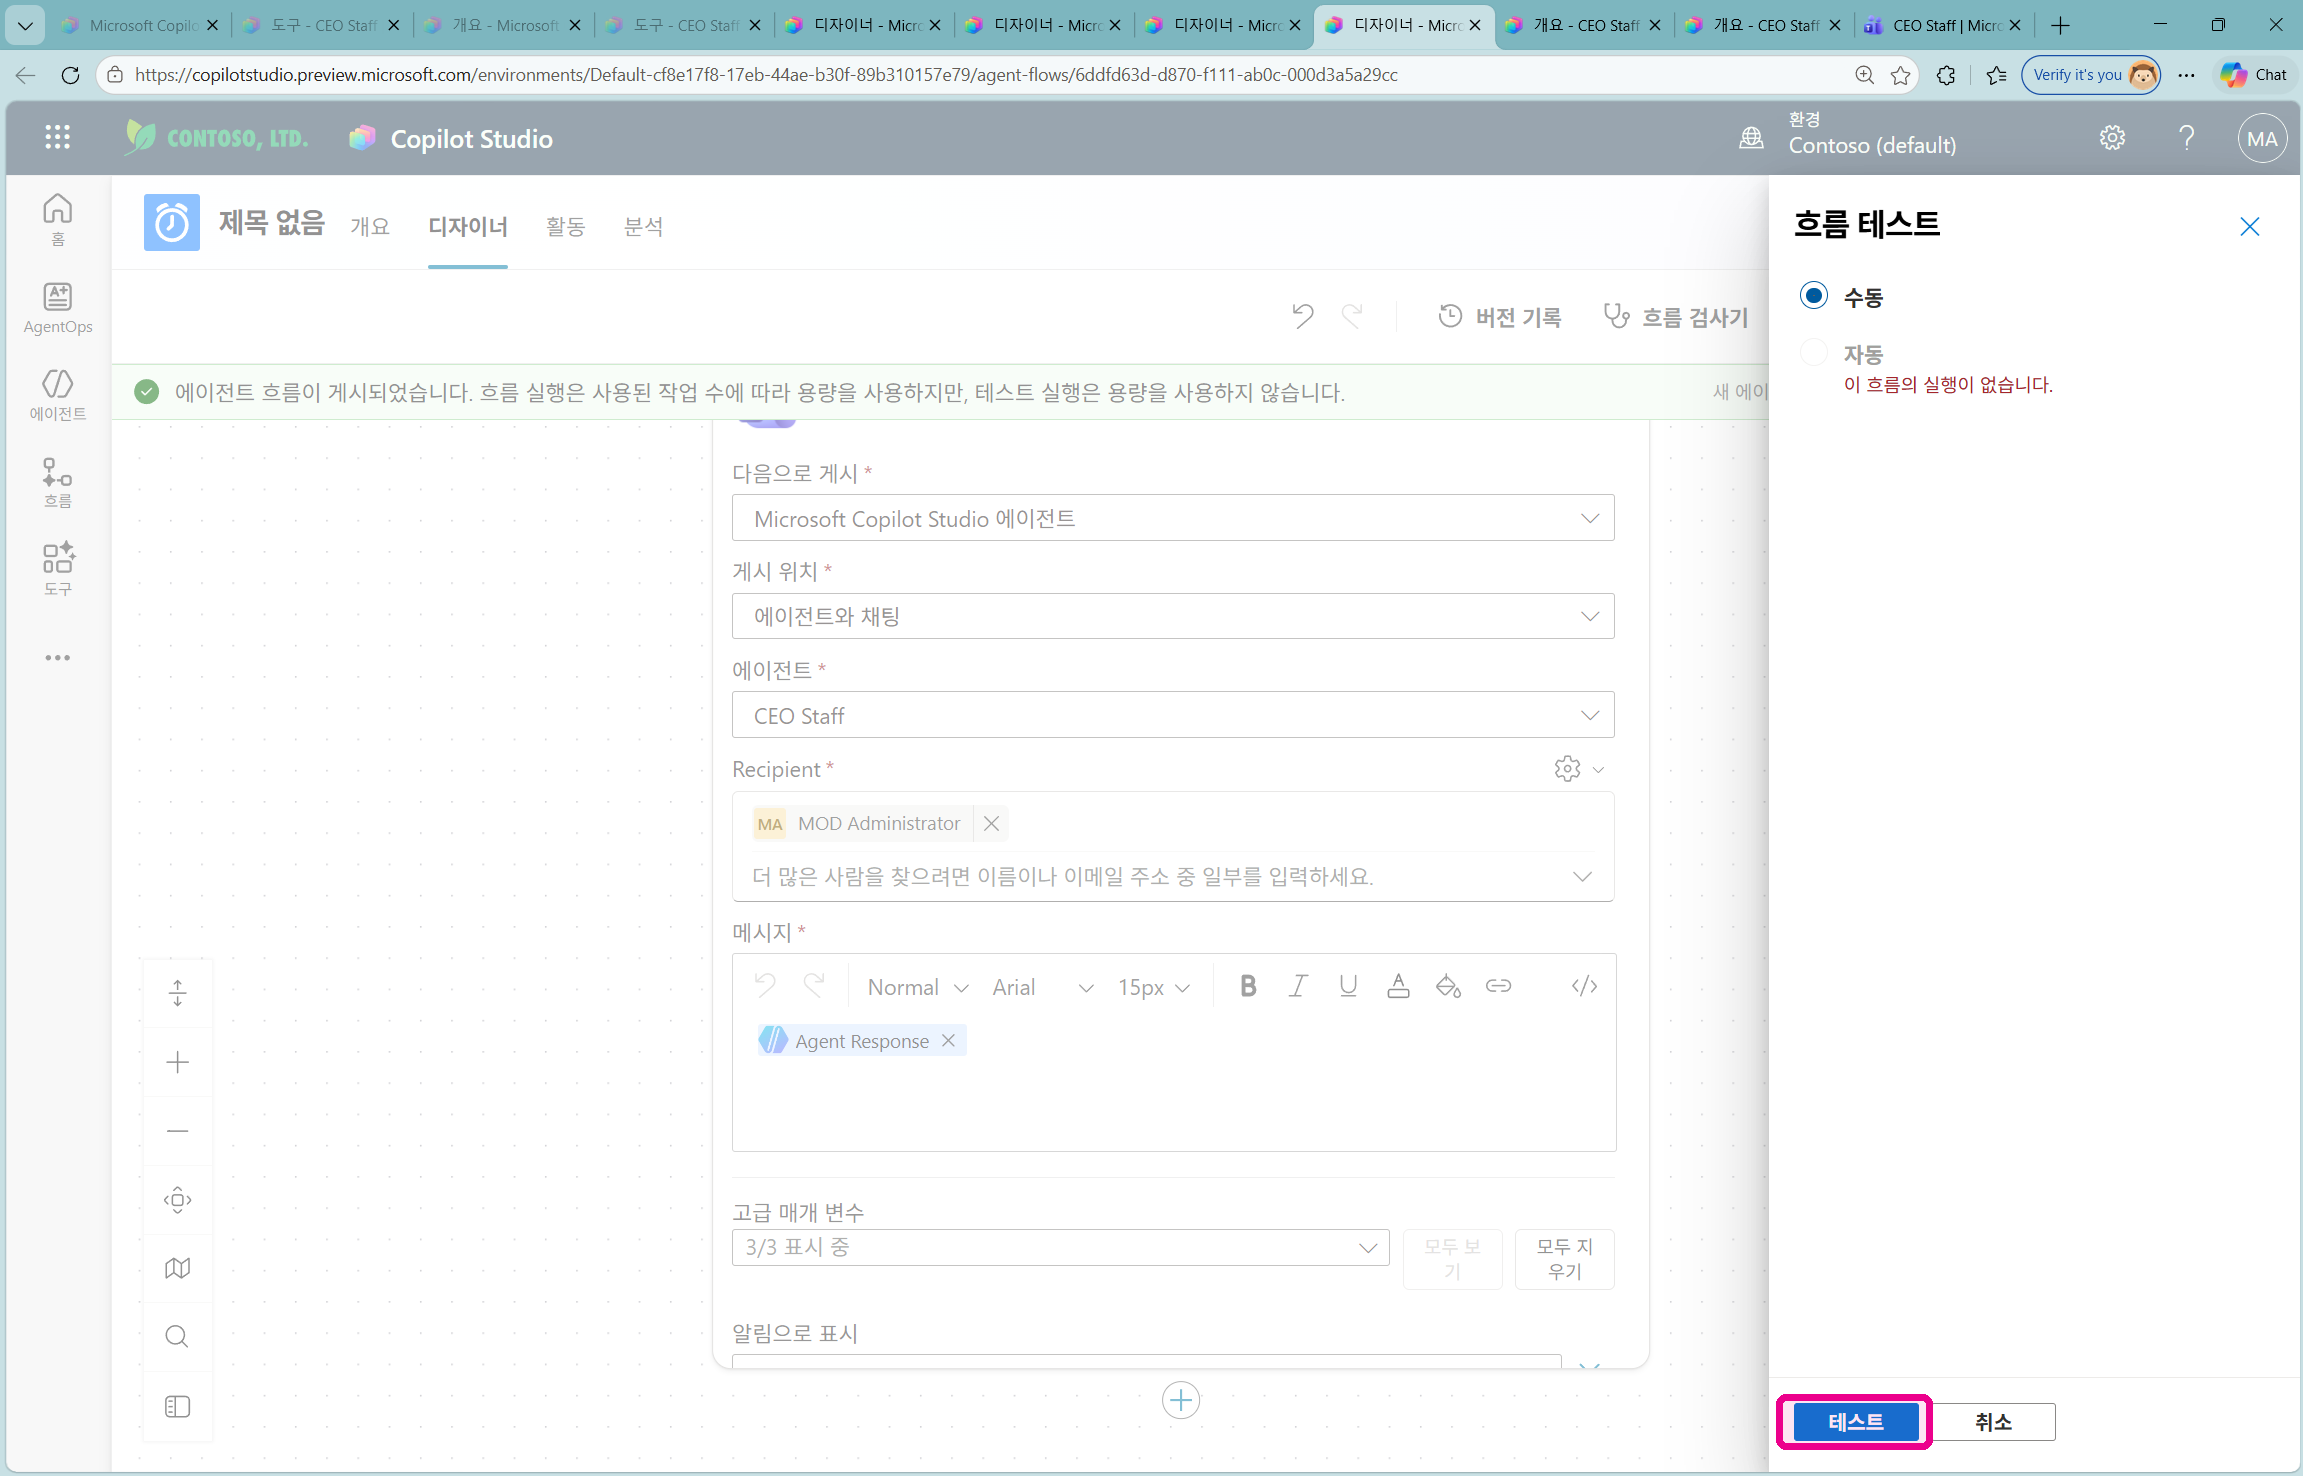The image size is (2303, 1476).
Task: Toggle italic in message editor
Action: 1298,986
